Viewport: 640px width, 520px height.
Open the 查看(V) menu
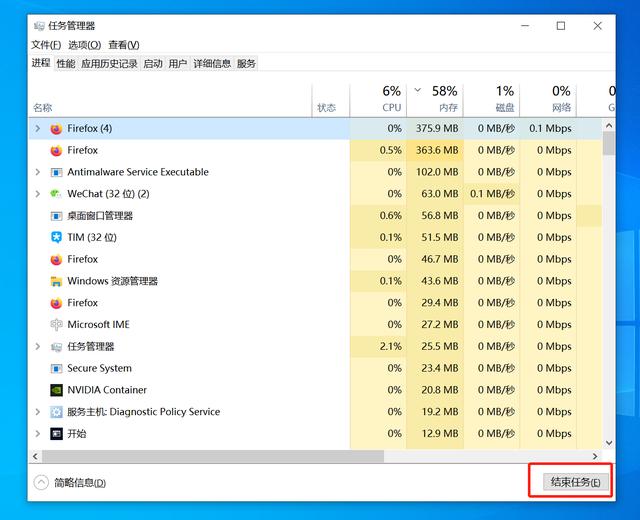pos(124,45)
